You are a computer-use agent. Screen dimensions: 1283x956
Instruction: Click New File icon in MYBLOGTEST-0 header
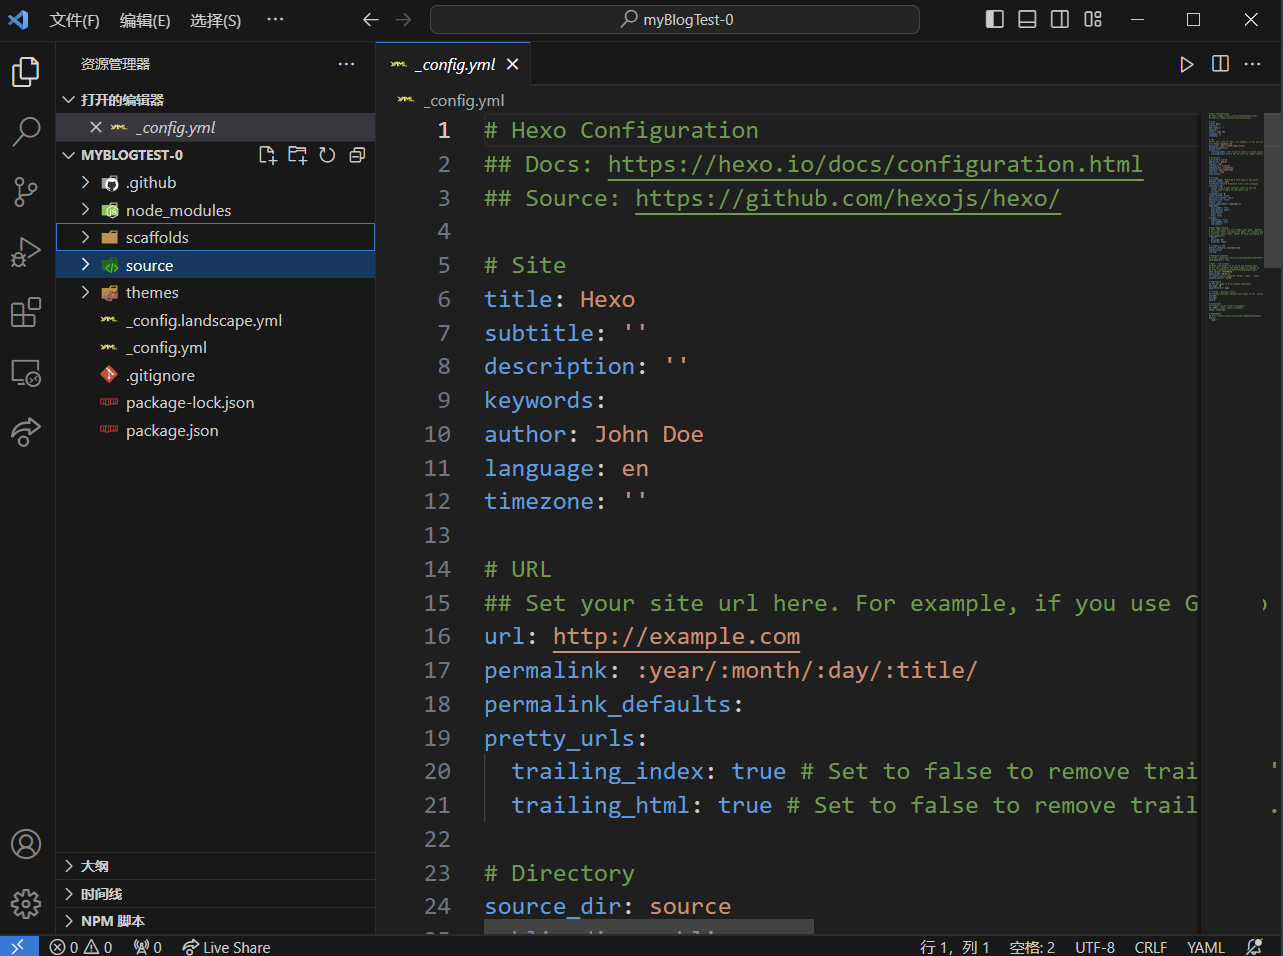pos(268,155)
